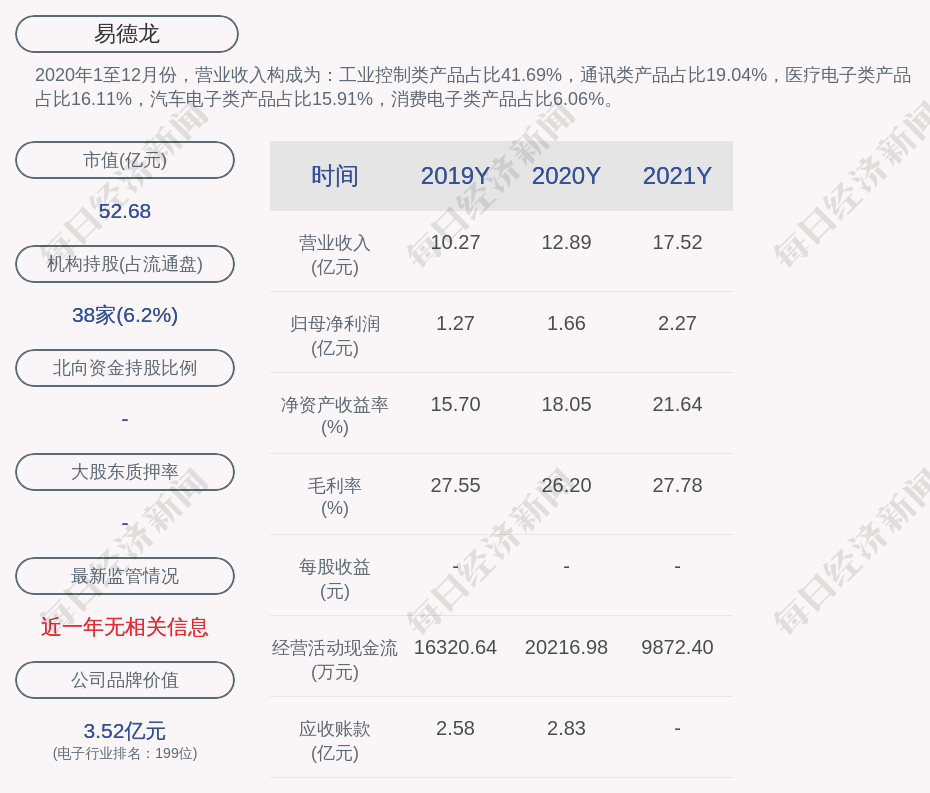
Task: Click the 机构持股(占流通盘) pill
Action: point(125,264)
